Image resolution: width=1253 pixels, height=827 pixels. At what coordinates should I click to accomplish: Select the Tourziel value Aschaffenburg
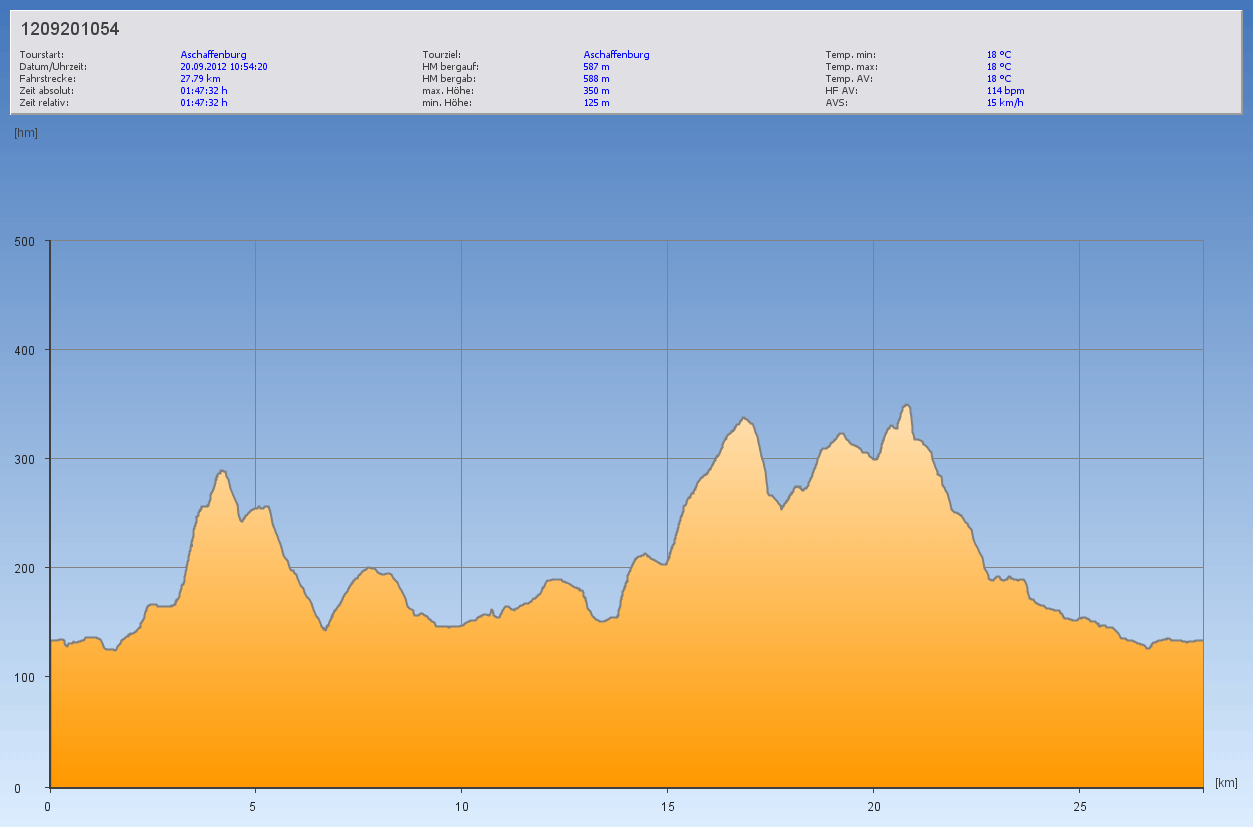point(616,54)
